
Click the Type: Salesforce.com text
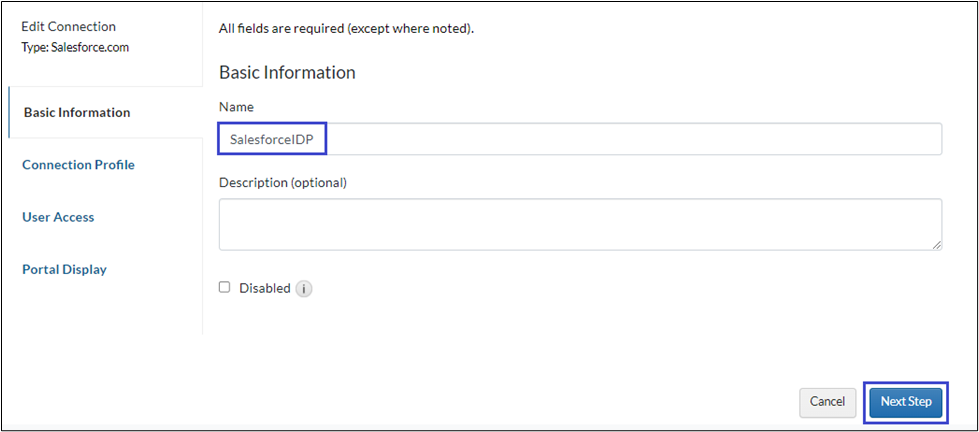[75, 46]
